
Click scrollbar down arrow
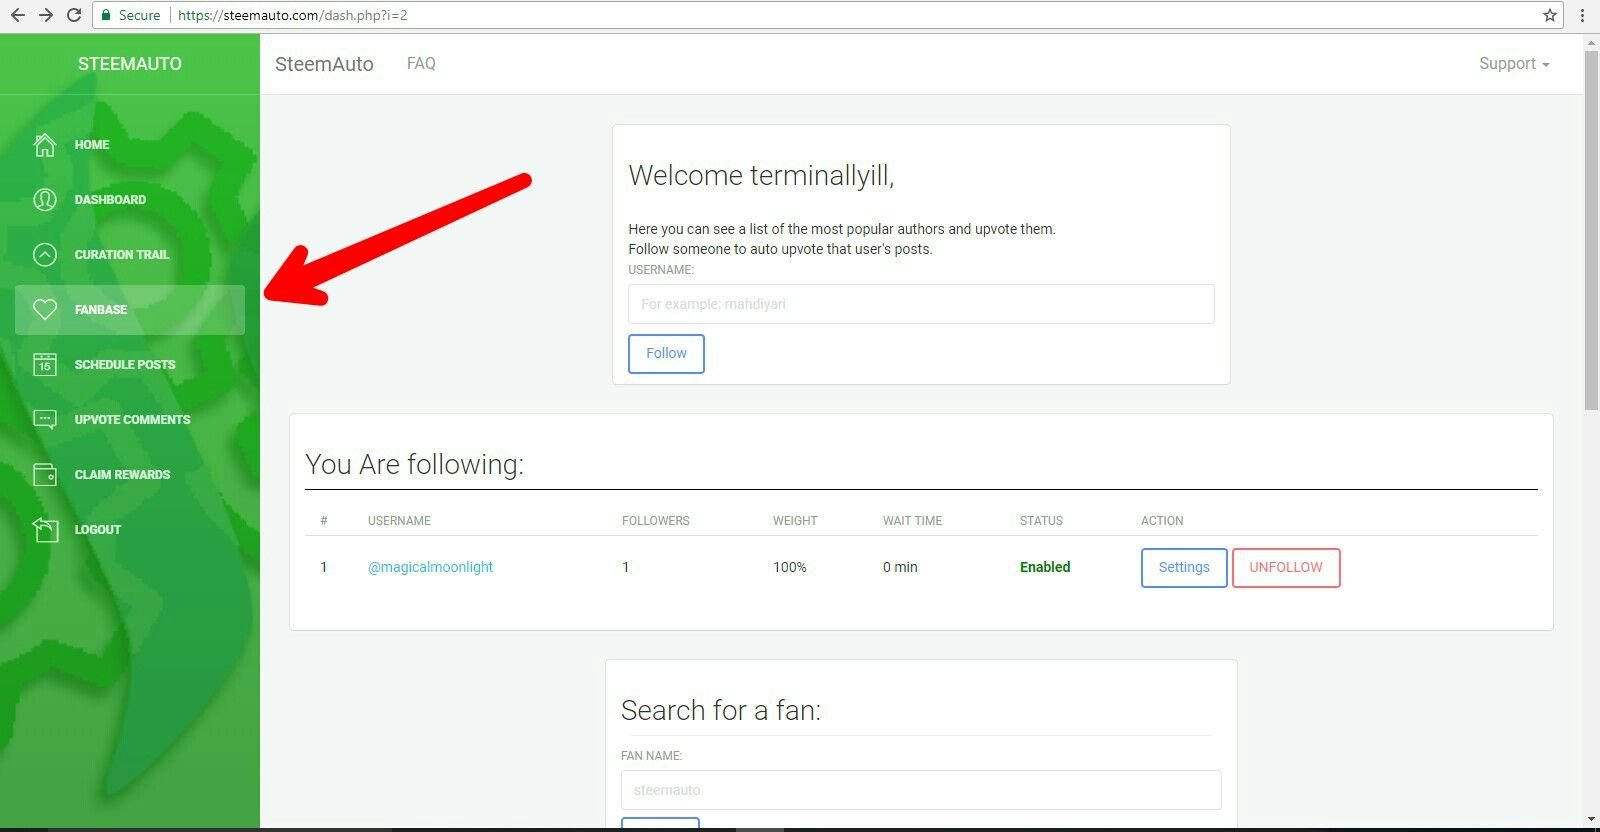point(1591,820)
